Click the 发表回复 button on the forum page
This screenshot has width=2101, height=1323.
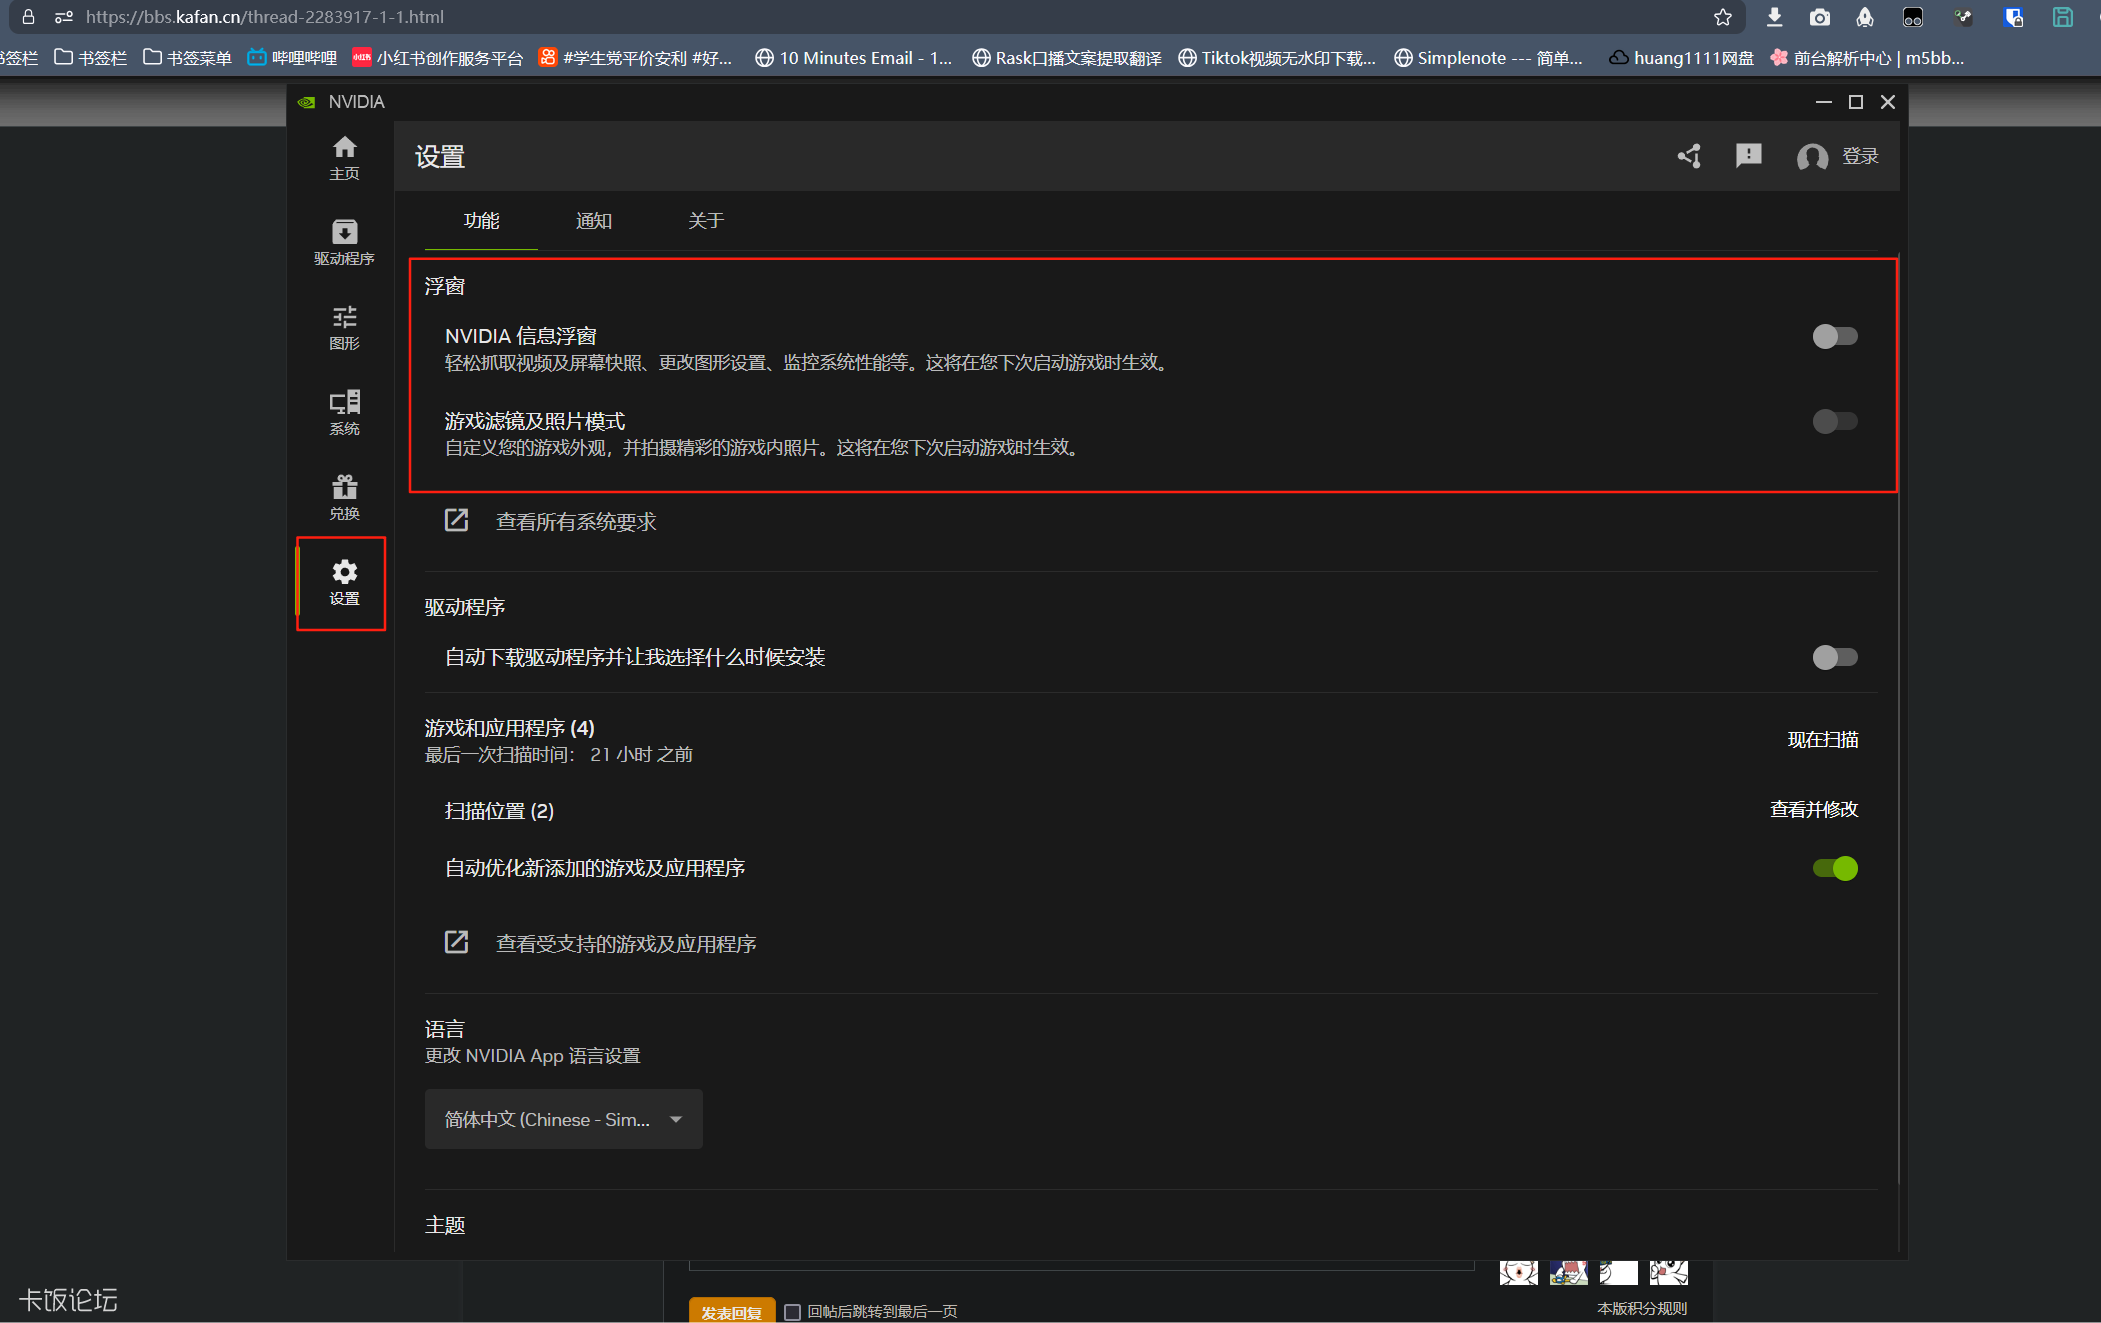point(731,1311)
